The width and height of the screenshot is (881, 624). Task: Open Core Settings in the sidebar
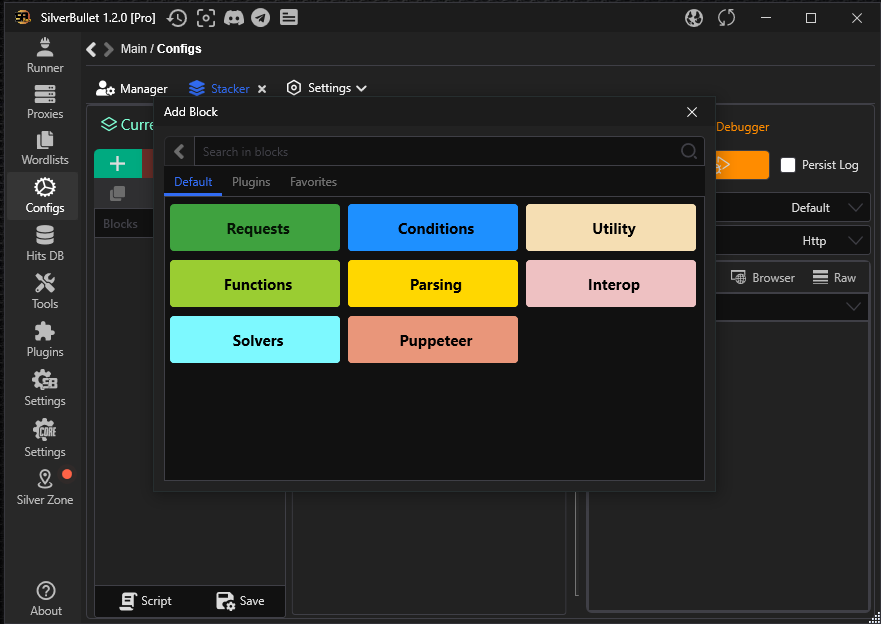click(x=45, y=439)
